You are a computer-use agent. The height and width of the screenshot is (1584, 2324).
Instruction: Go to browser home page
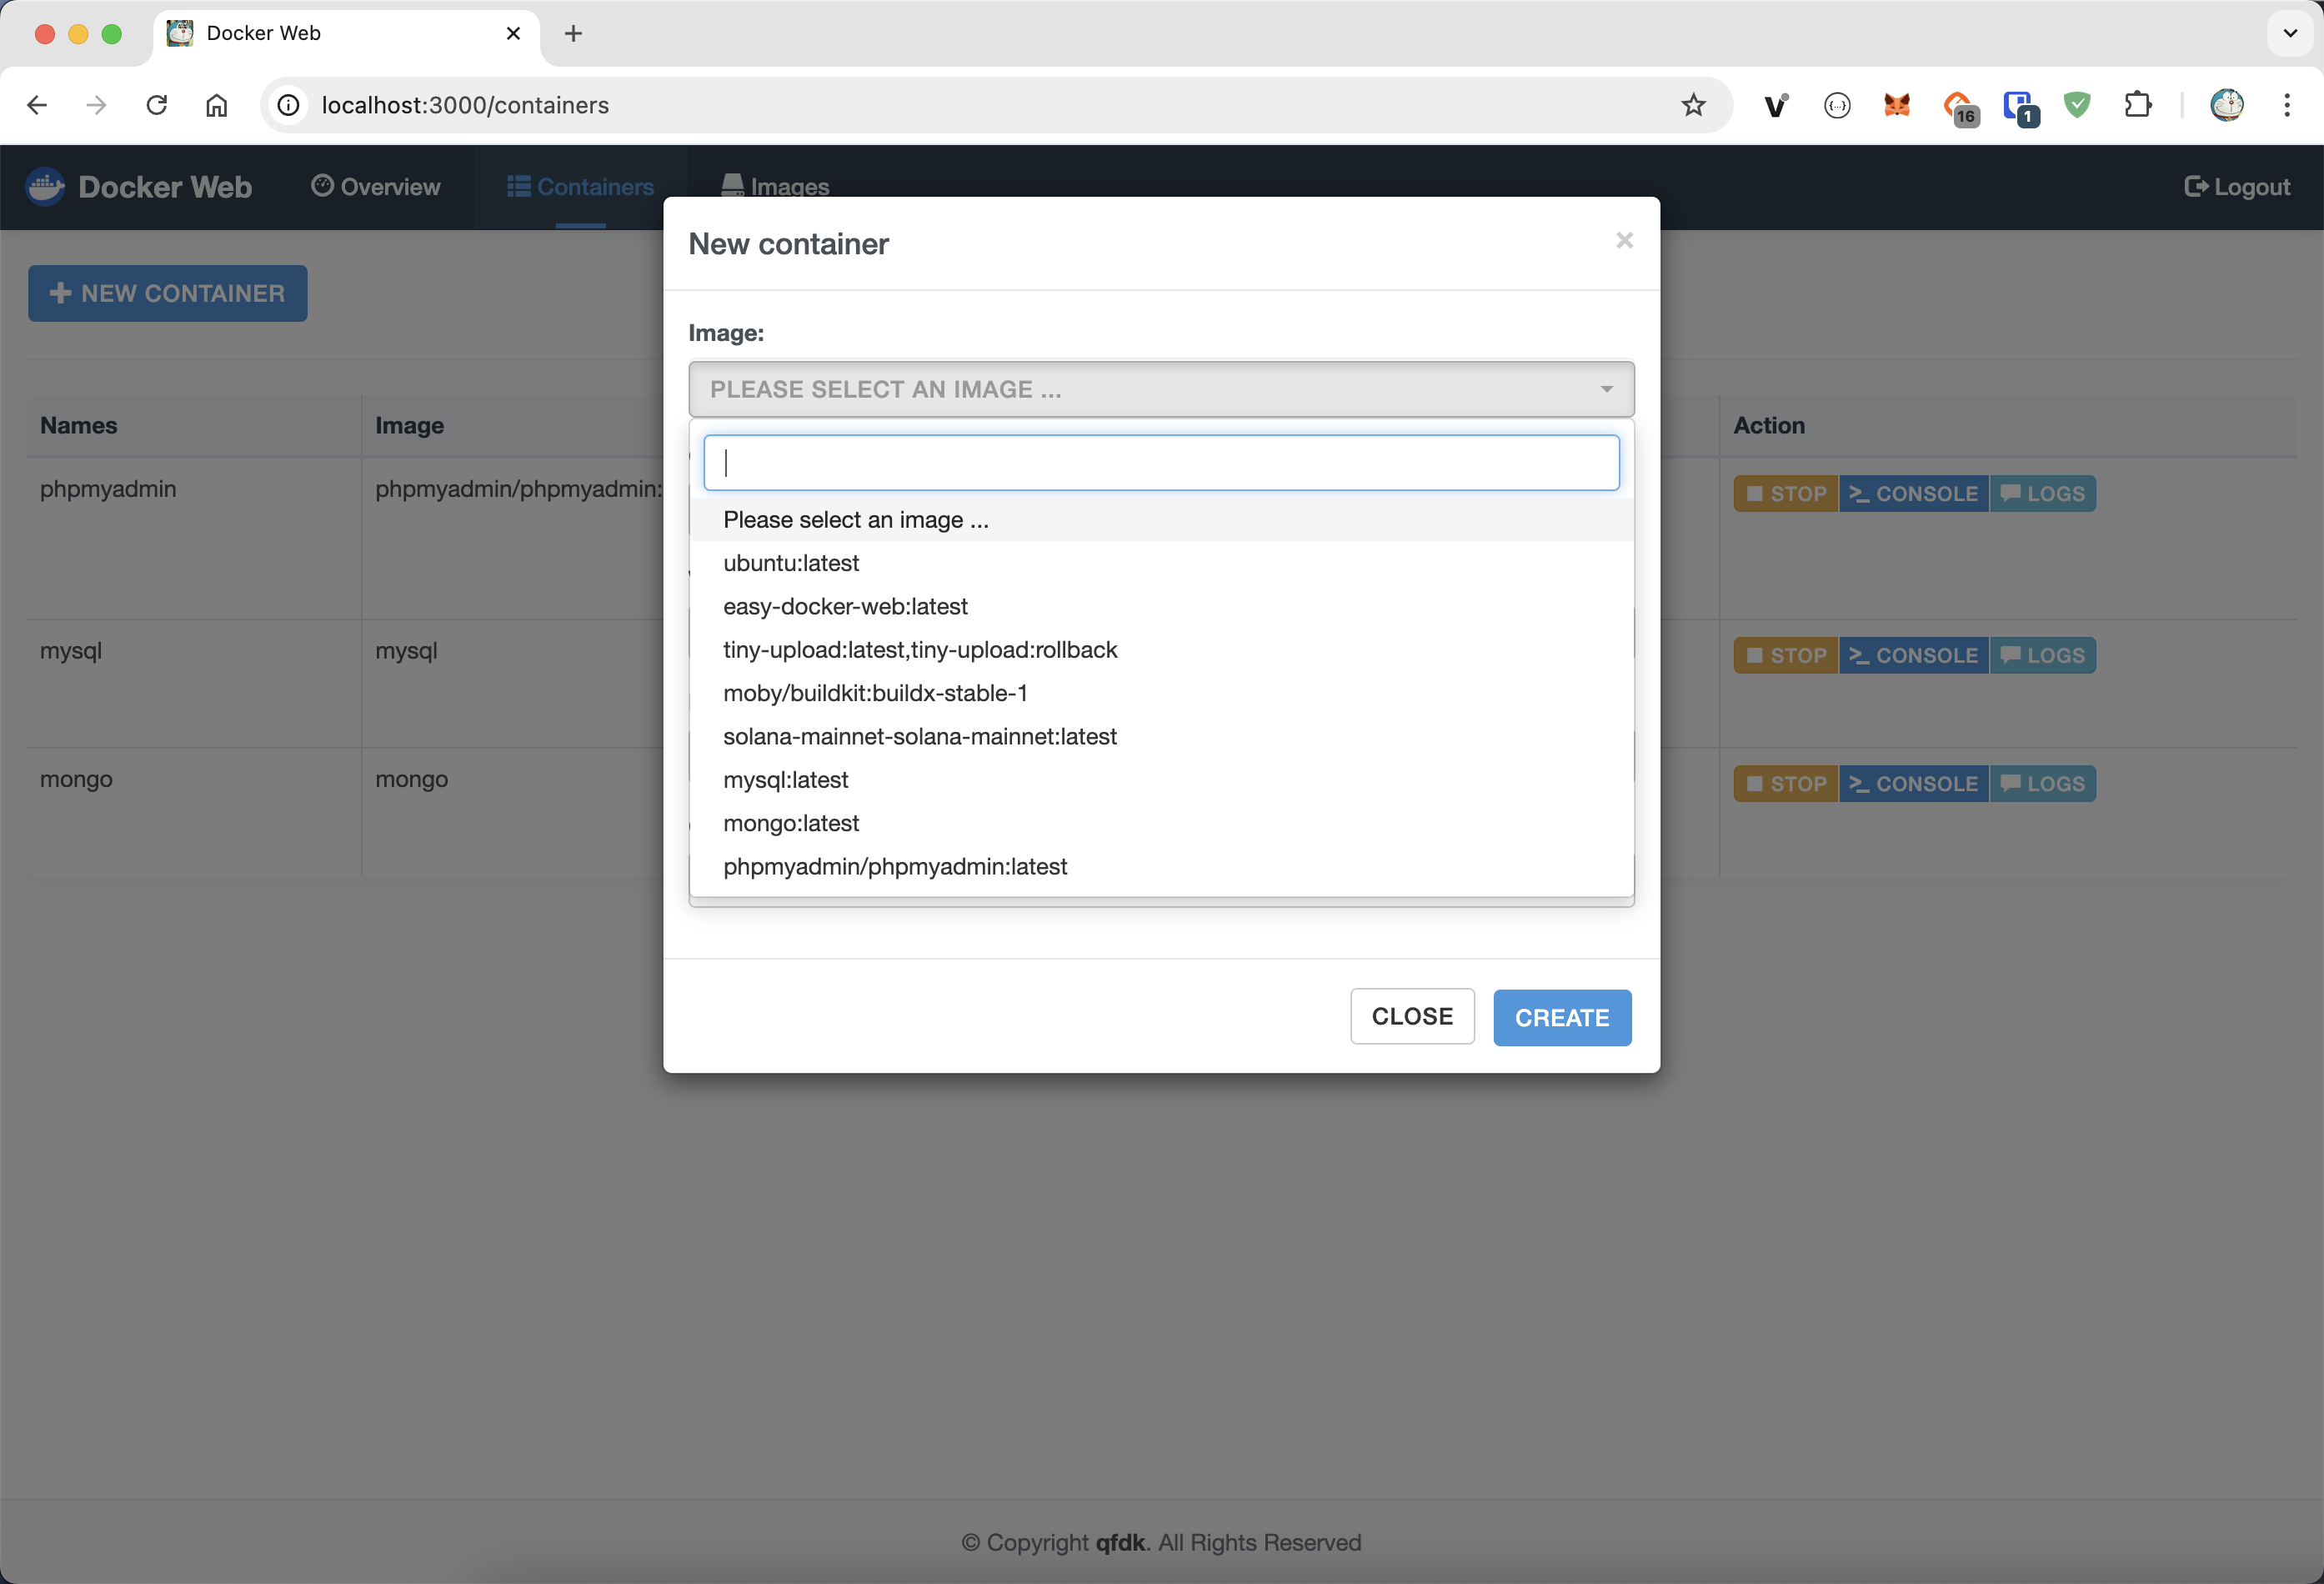pyautogui.click(x=217, y=105)
